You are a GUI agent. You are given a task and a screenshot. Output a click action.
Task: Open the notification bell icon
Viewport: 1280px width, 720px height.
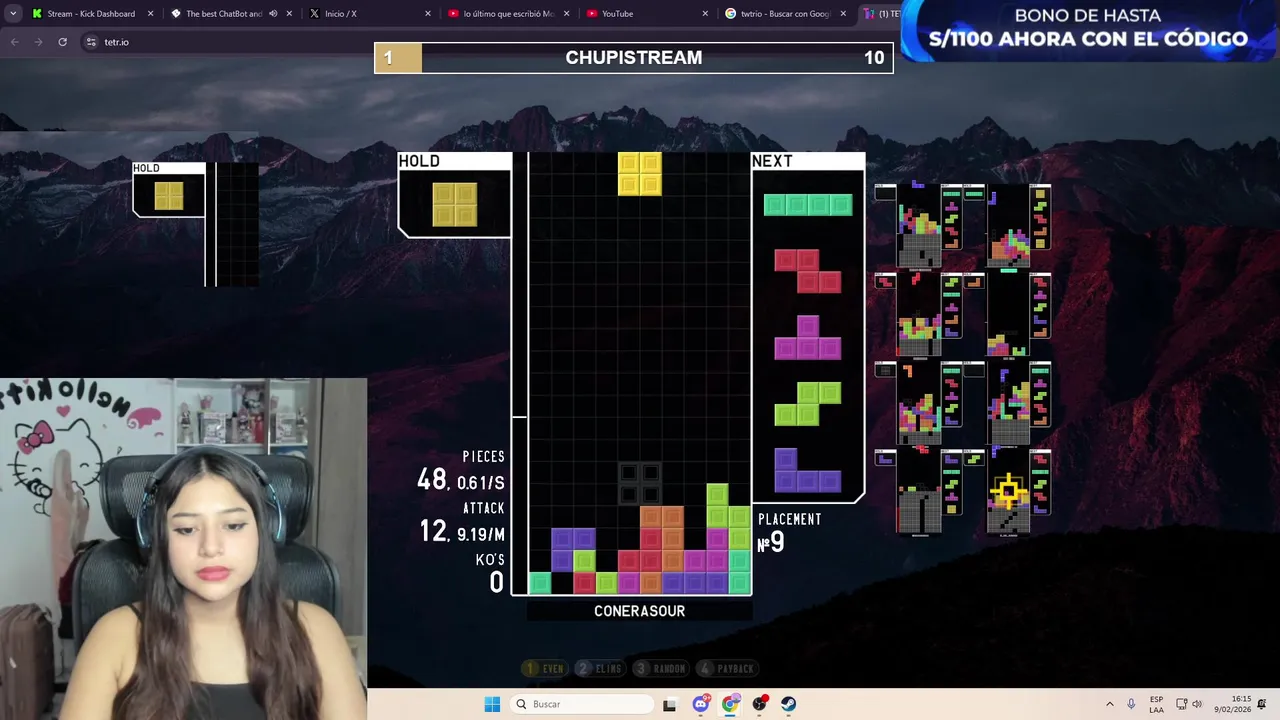click(x=1263, y=704)
